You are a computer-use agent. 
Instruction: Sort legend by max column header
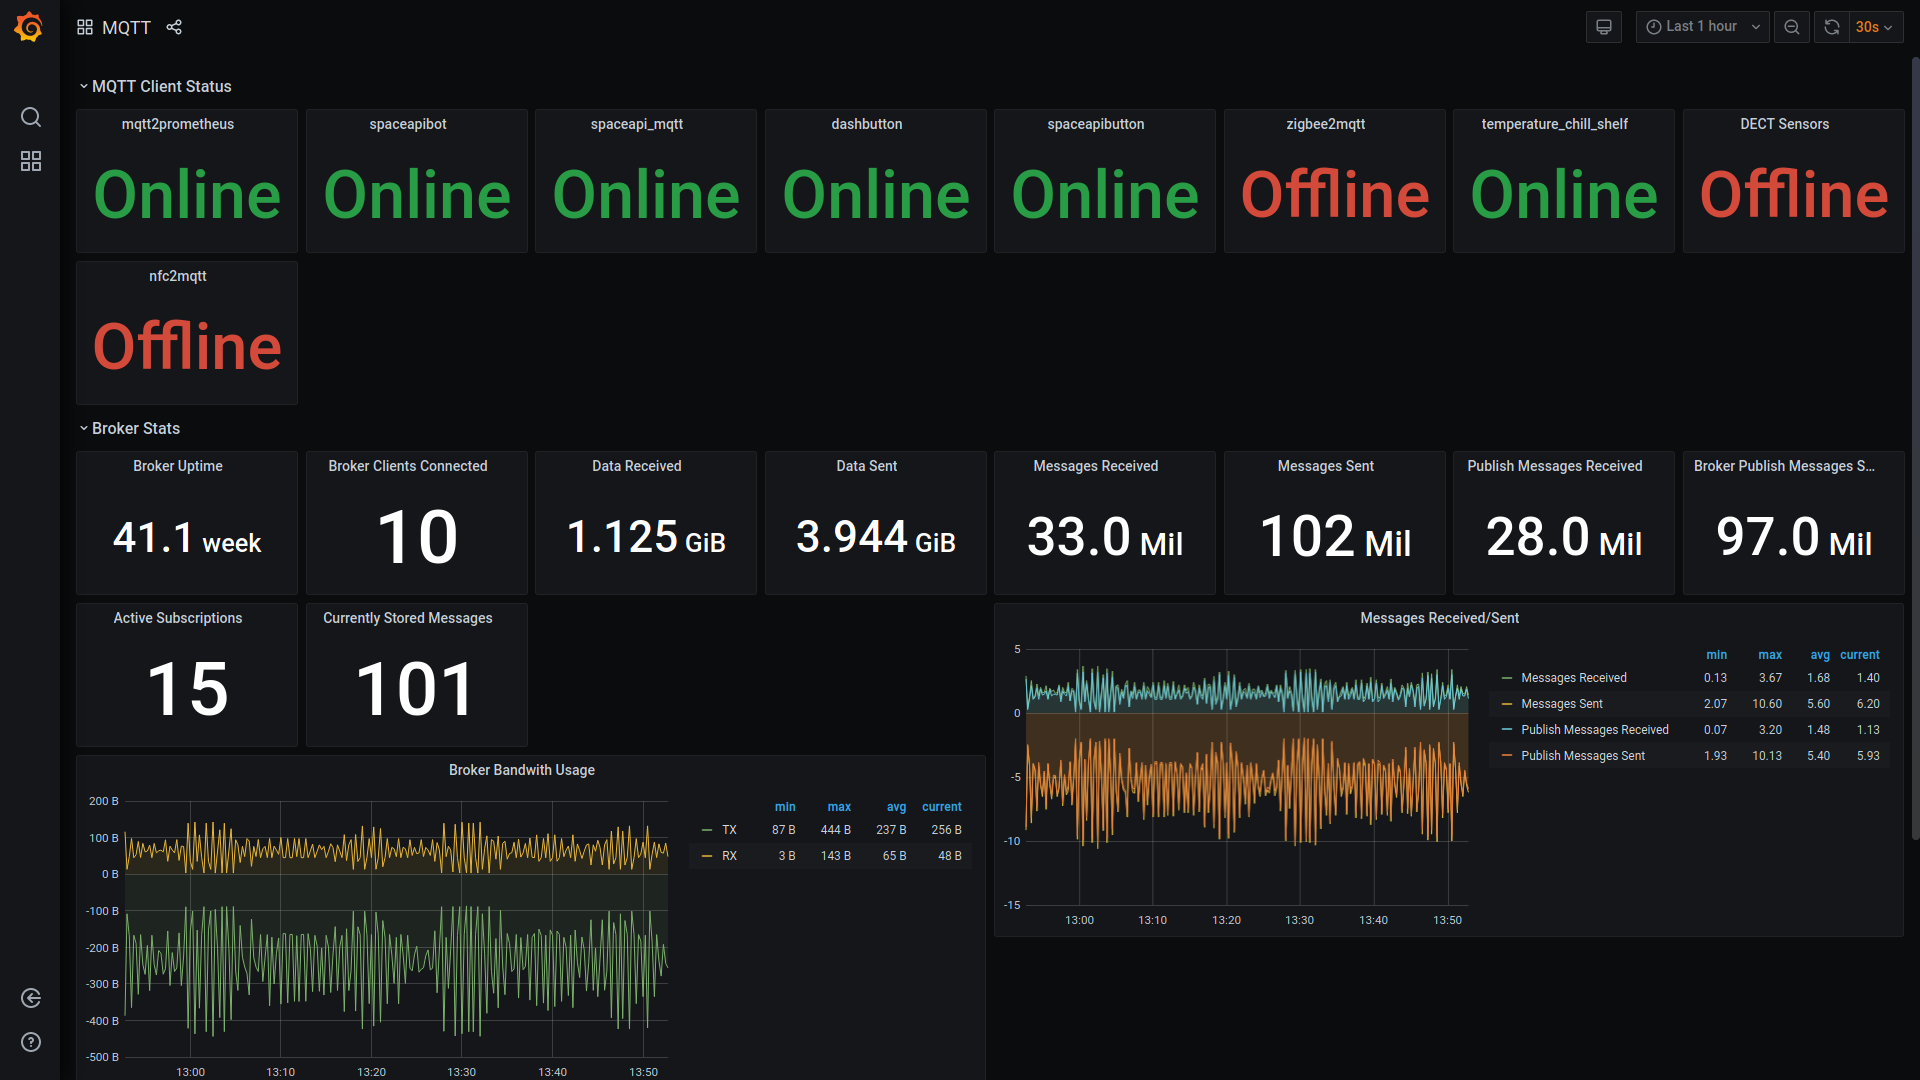click(838, 807)
